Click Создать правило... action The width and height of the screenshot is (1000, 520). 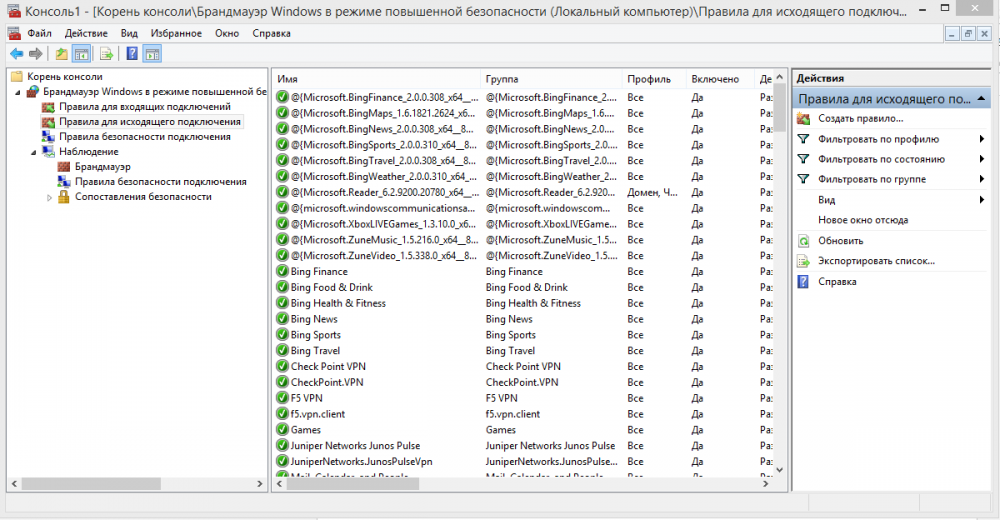click(x=860, y=119)
